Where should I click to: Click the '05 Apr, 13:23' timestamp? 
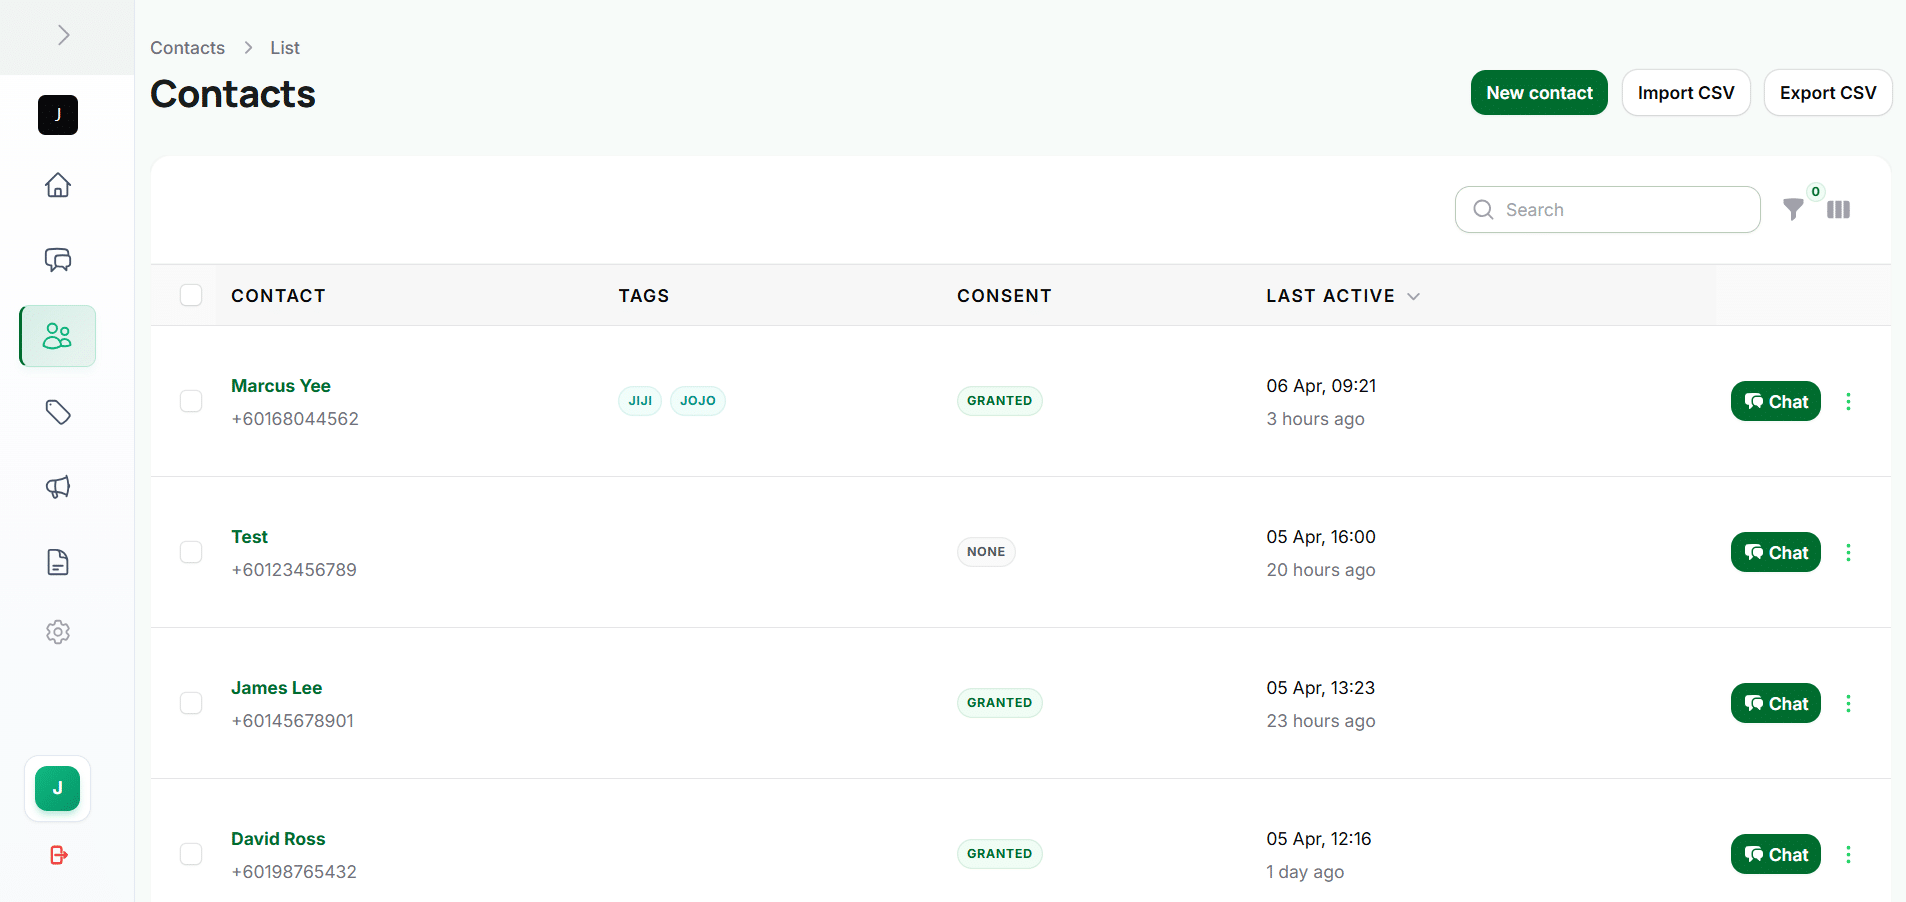point(1320,688)
